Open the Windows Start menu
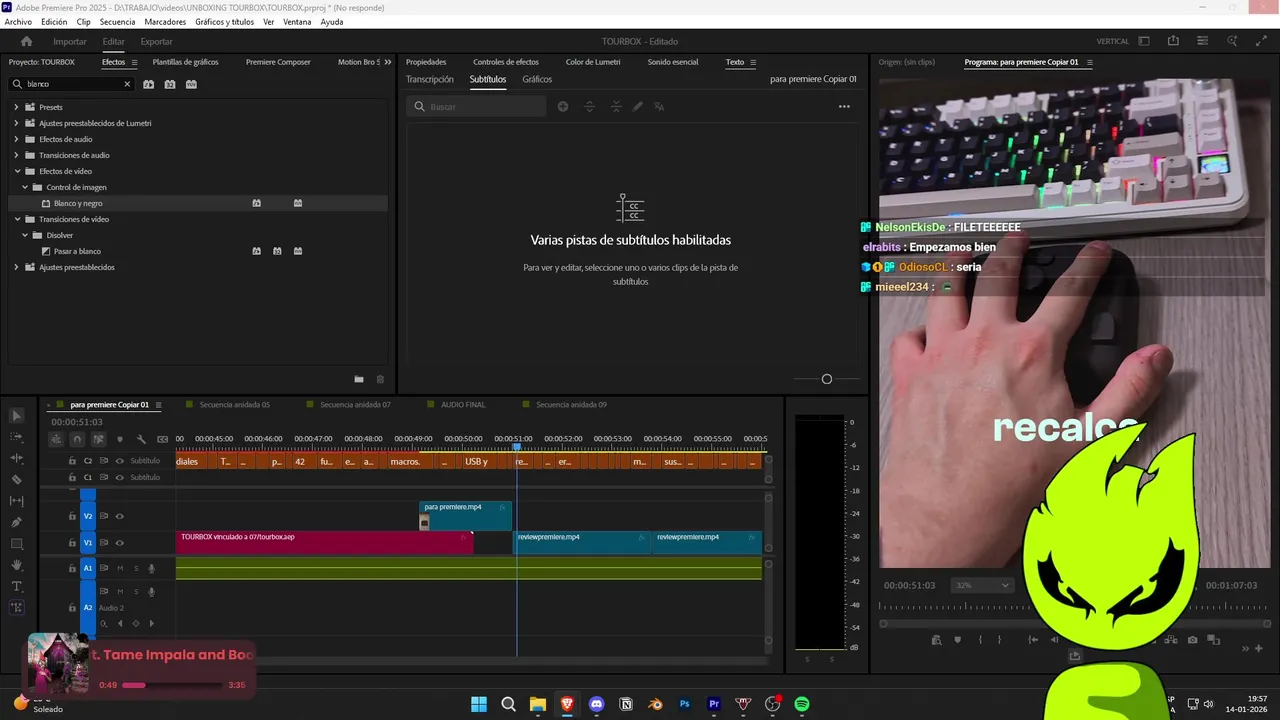This screenshot has width=1280, height=720. pyautogui.click(x=479, y=704)
